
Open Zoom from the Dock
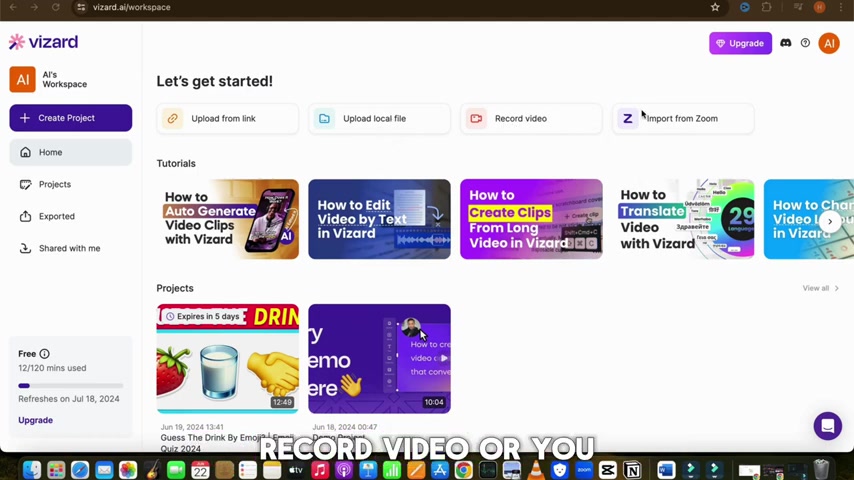(x=584, y=470)
